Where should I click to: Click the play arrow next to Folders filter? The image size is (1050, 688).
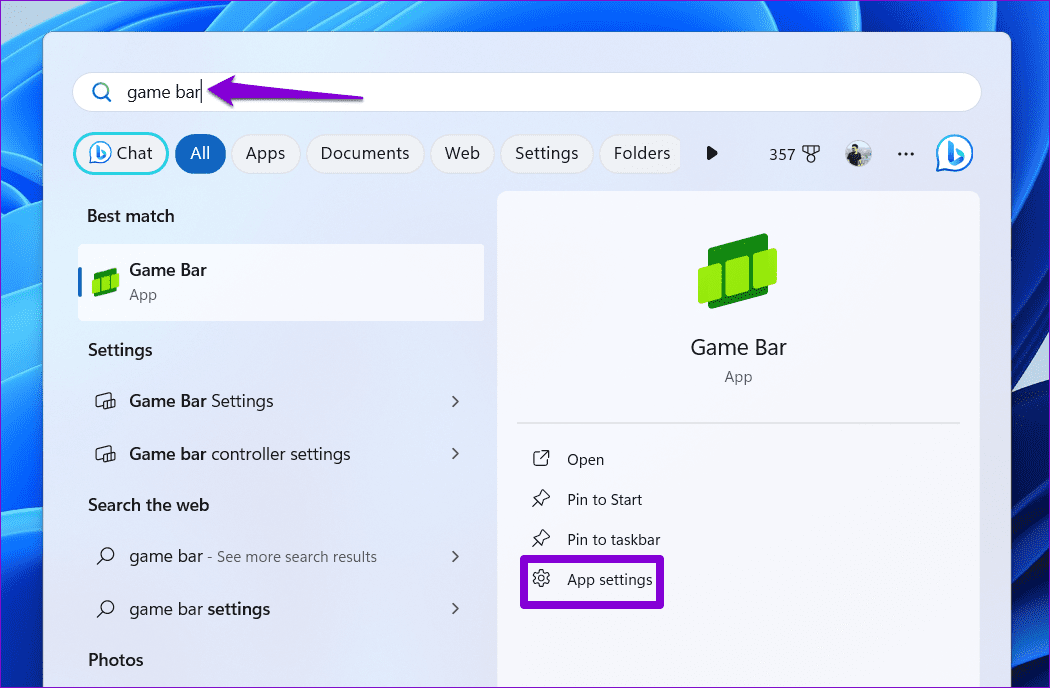point(711,153)
